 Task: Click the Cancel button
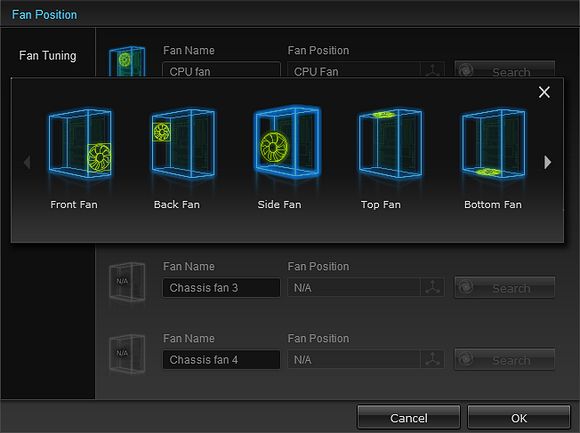[408, 418]
